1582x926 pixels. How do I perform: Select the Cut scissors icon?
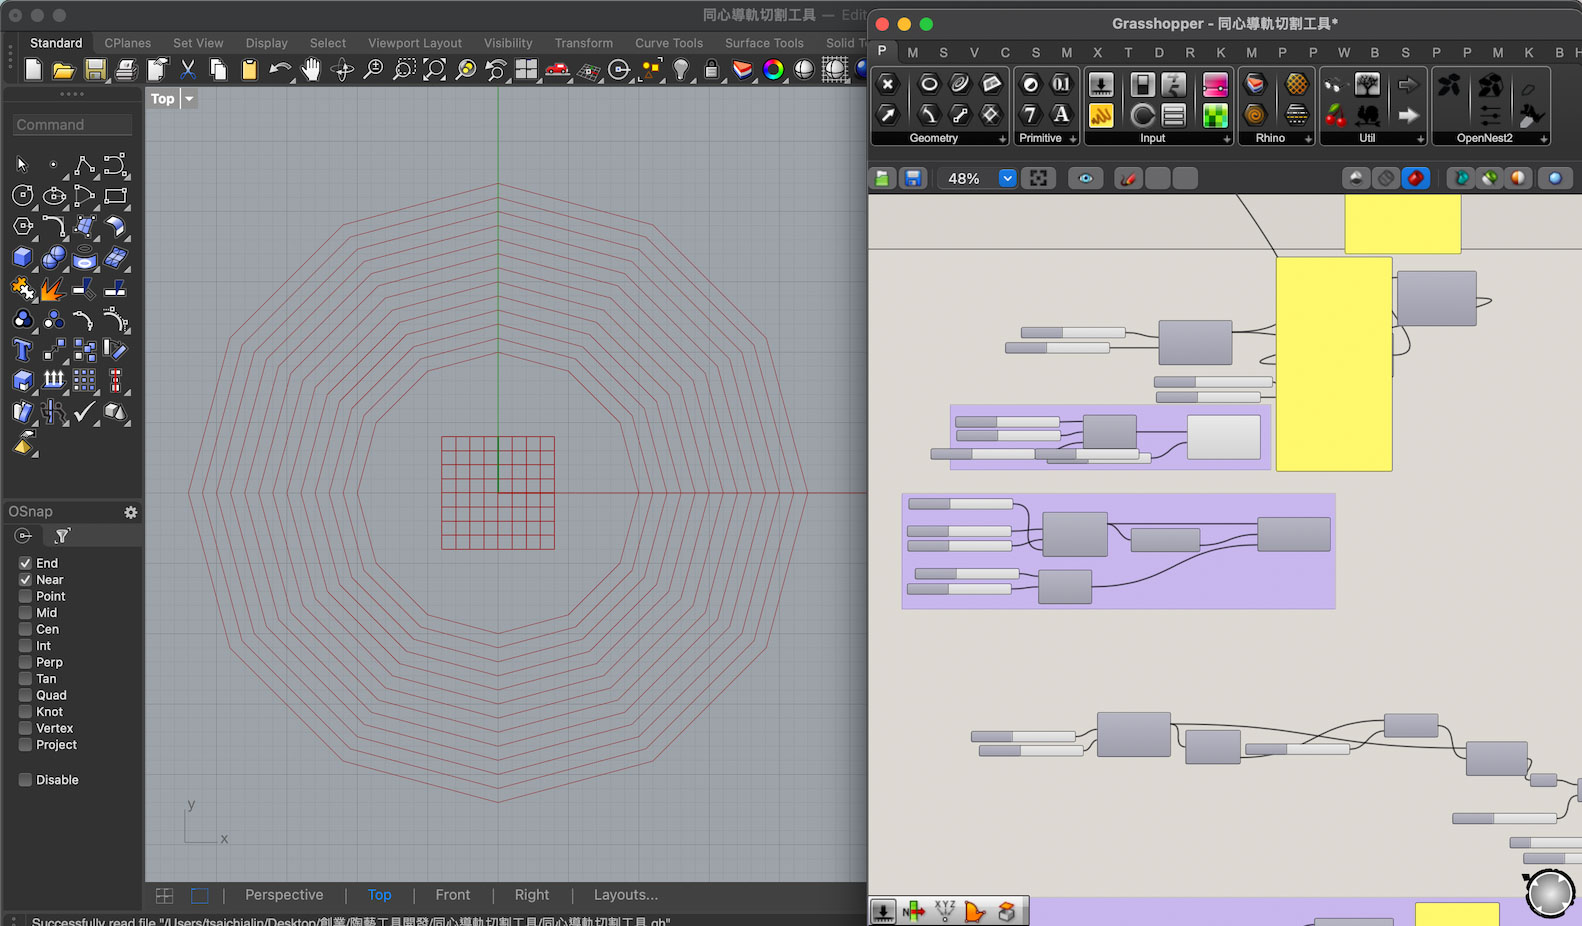tap(187, 69)
